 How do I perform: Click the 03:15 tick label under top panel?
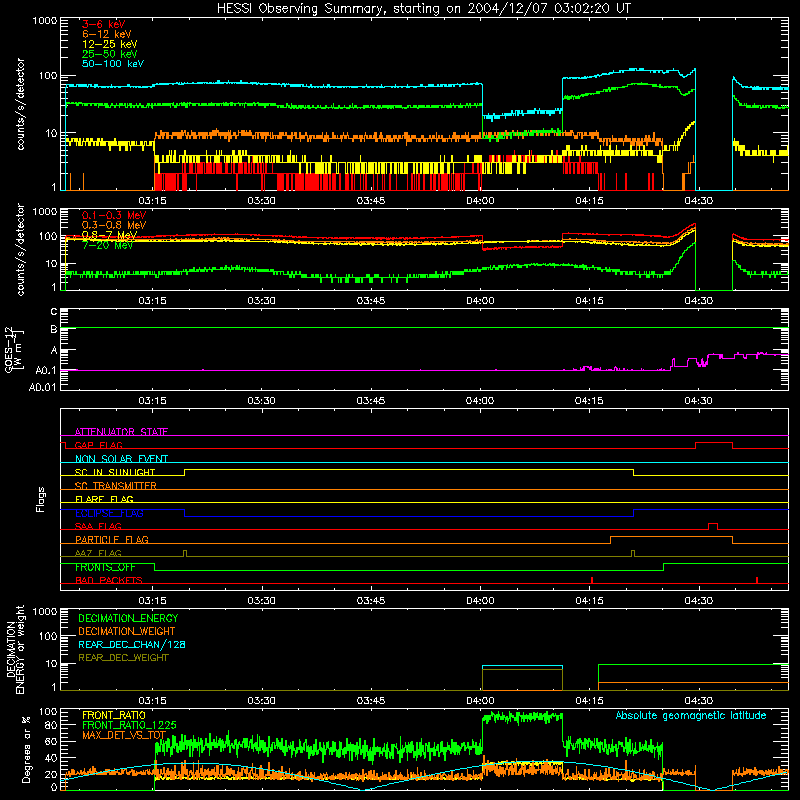click(152, 201)
